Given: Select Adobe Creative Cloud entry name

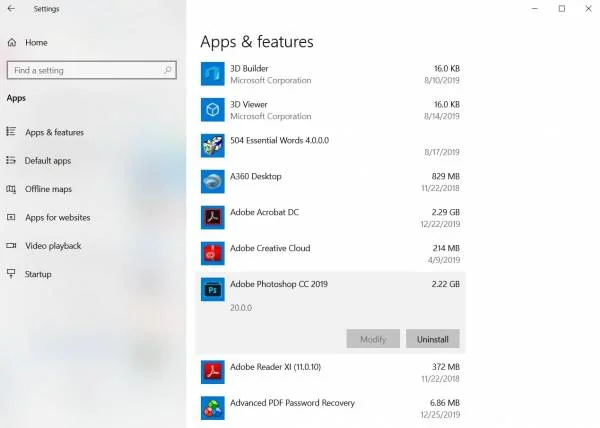Looking at the screenshot, I should pyautogui.click(x=270, y=248).
